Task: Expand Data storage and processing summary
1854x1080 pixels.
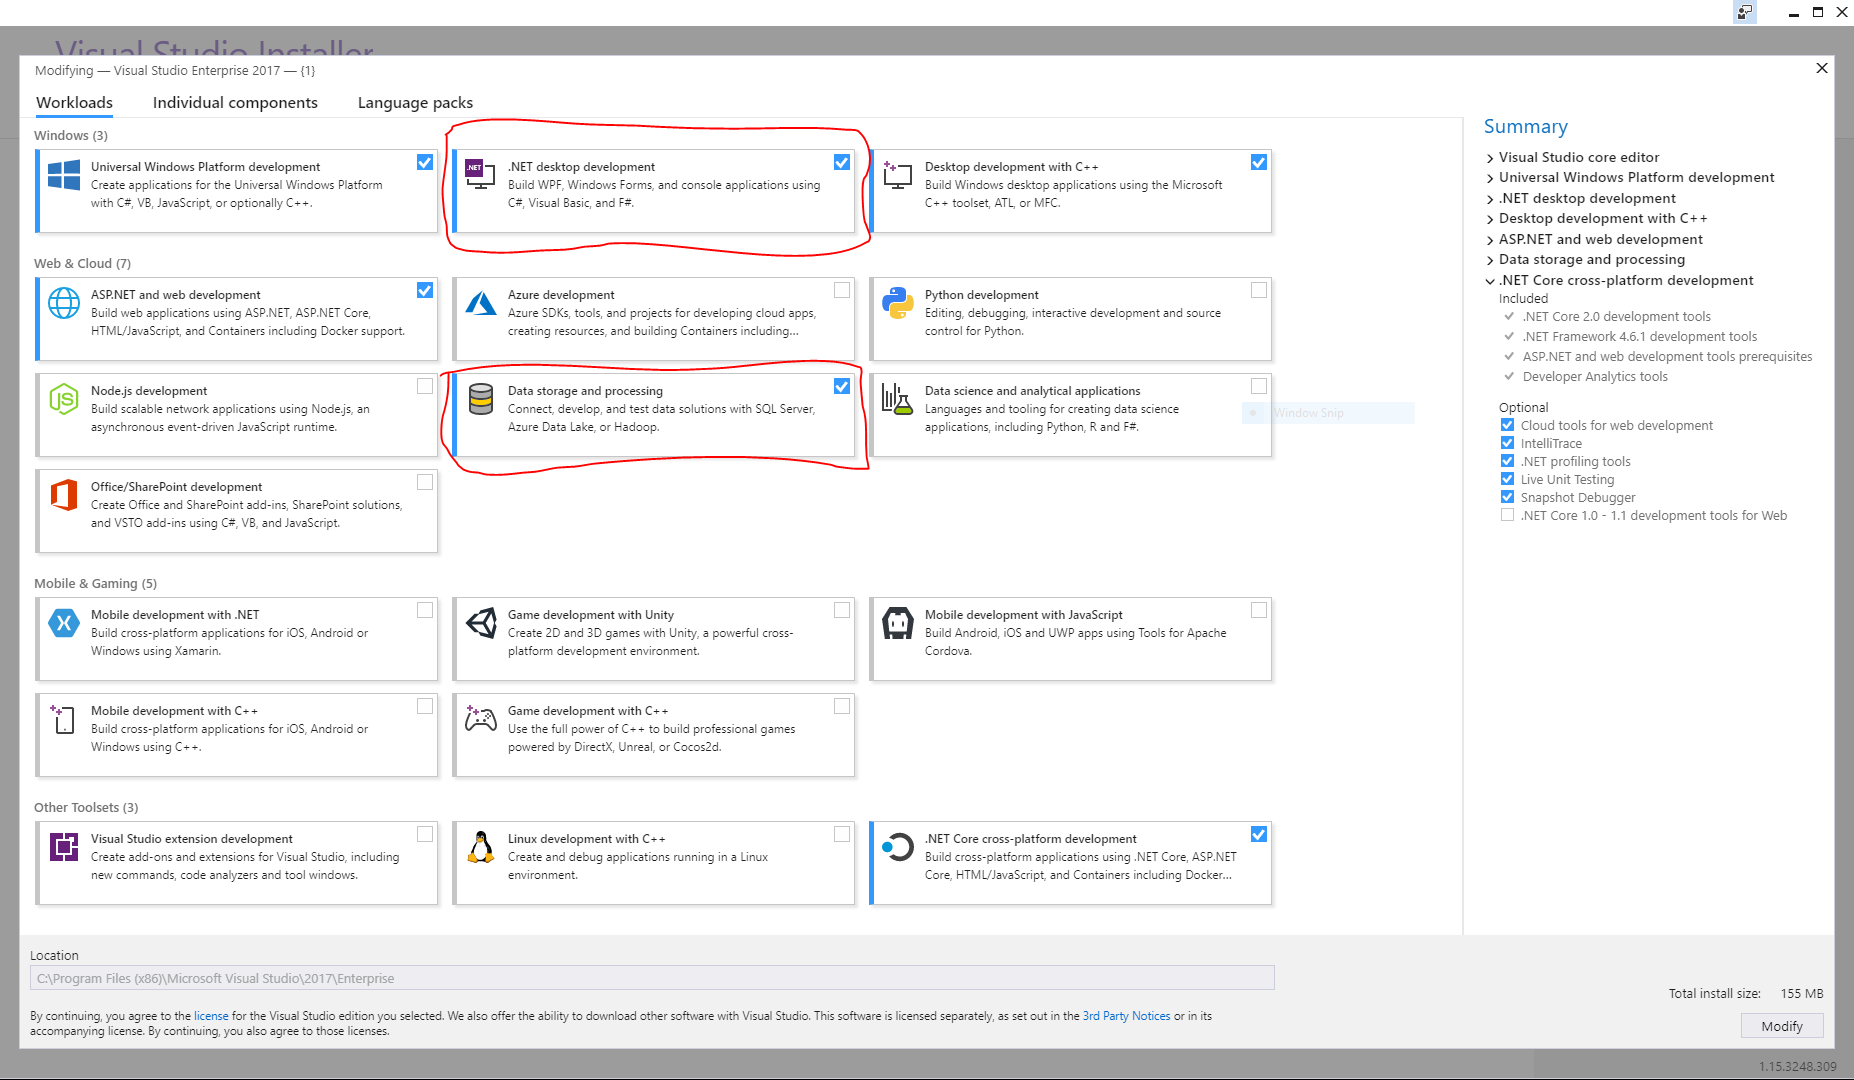Action: coord(1490,260)
